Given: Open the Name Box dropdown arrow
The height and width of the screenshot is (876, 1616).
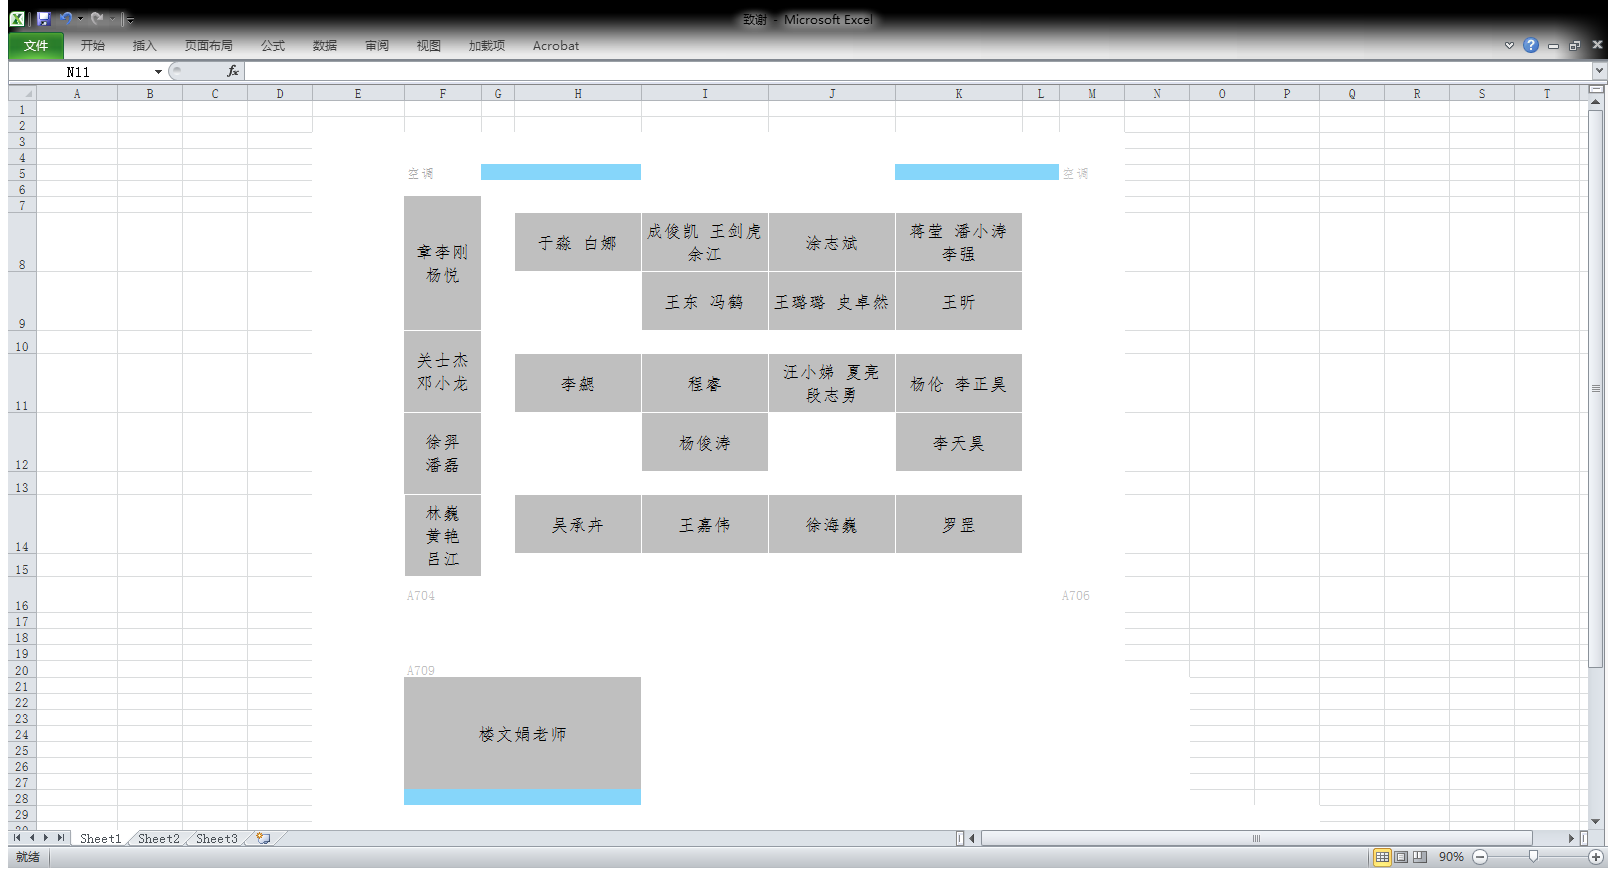Looking at the screenshot, I should pos(158,72).
